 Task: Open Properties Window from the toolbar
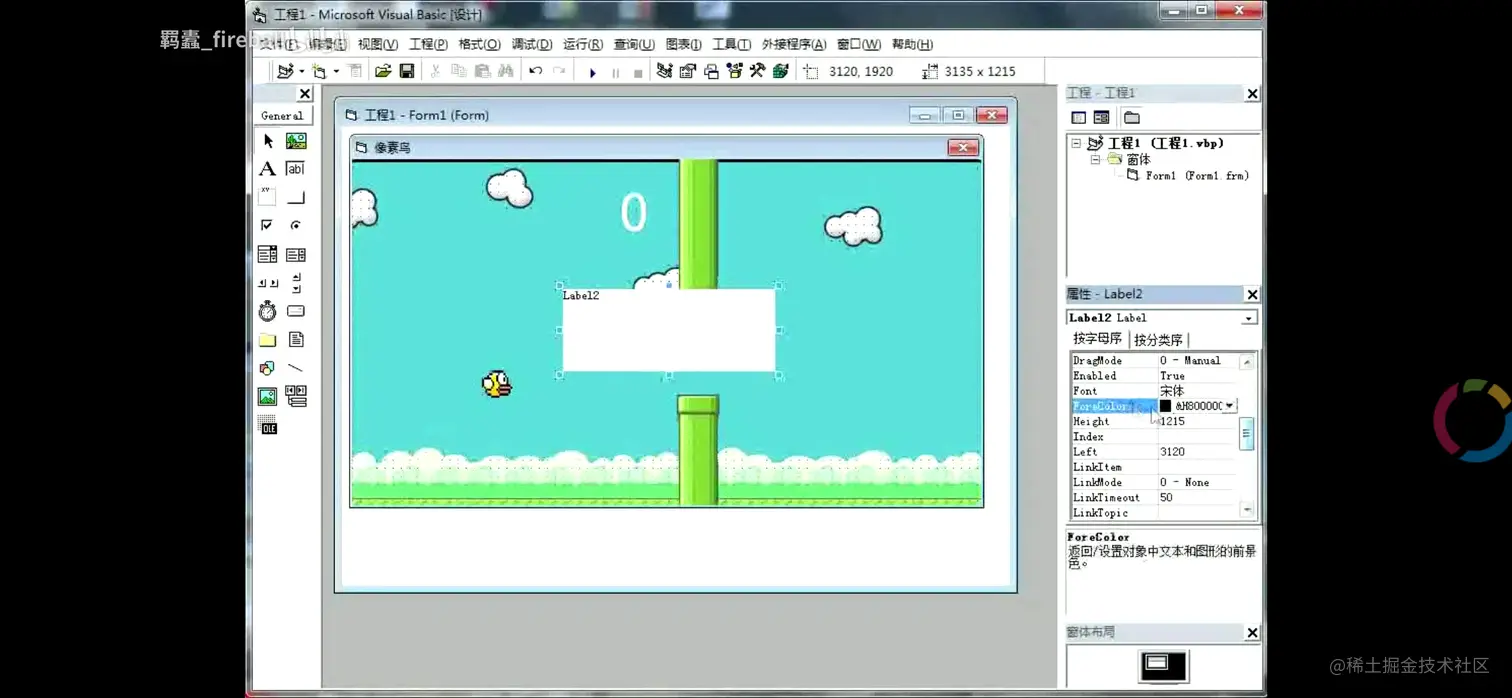(x=688, y=71)
